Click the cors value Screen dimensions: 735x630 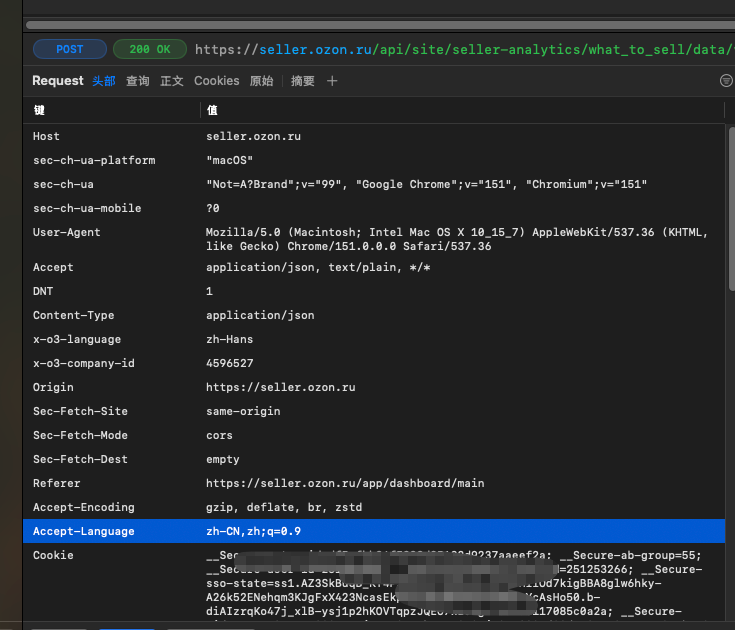click(x=219, y=435)
